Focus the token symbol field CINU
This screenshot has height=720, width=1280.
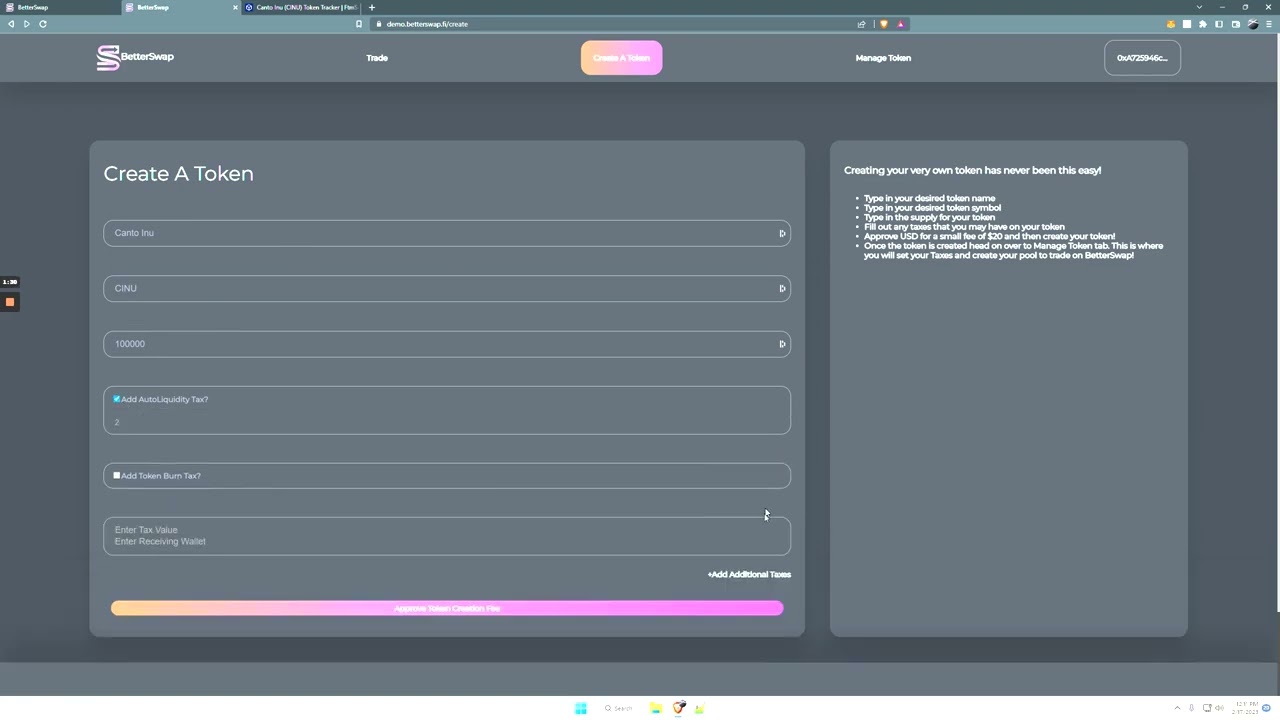tap(447, 289)
